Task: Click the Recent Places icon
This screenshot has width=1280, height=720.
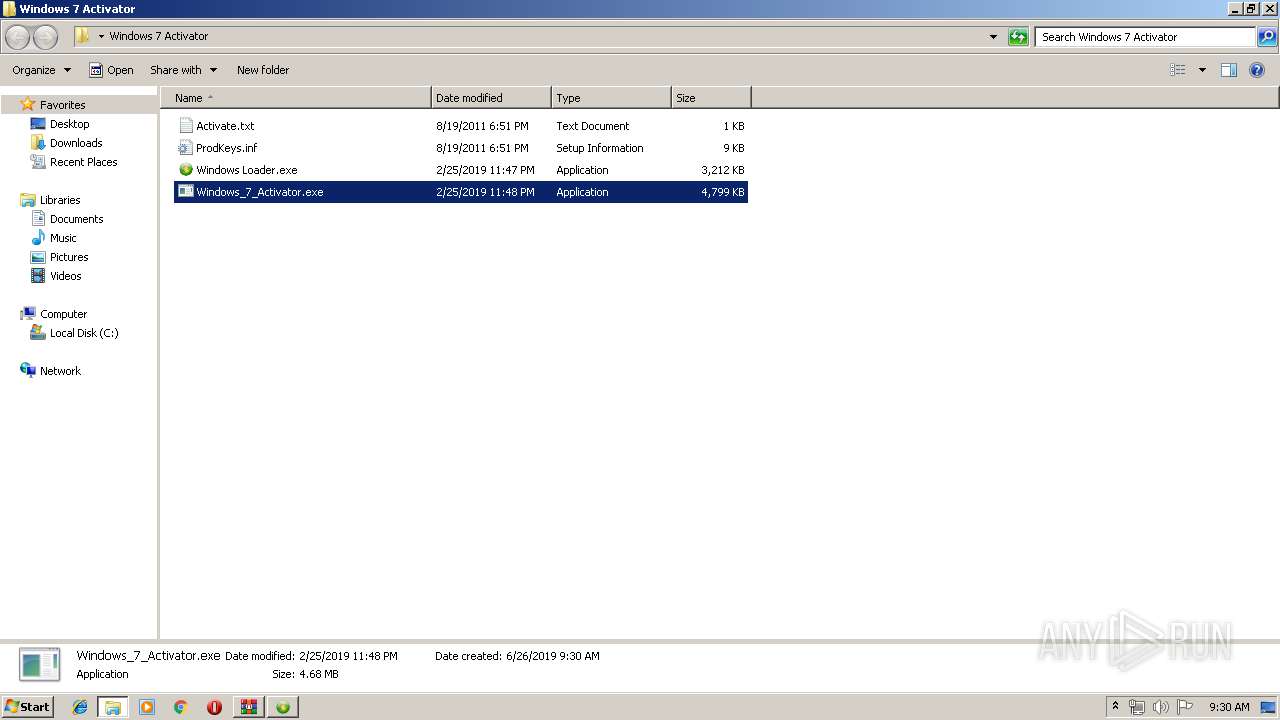Action: click(38, 162)
